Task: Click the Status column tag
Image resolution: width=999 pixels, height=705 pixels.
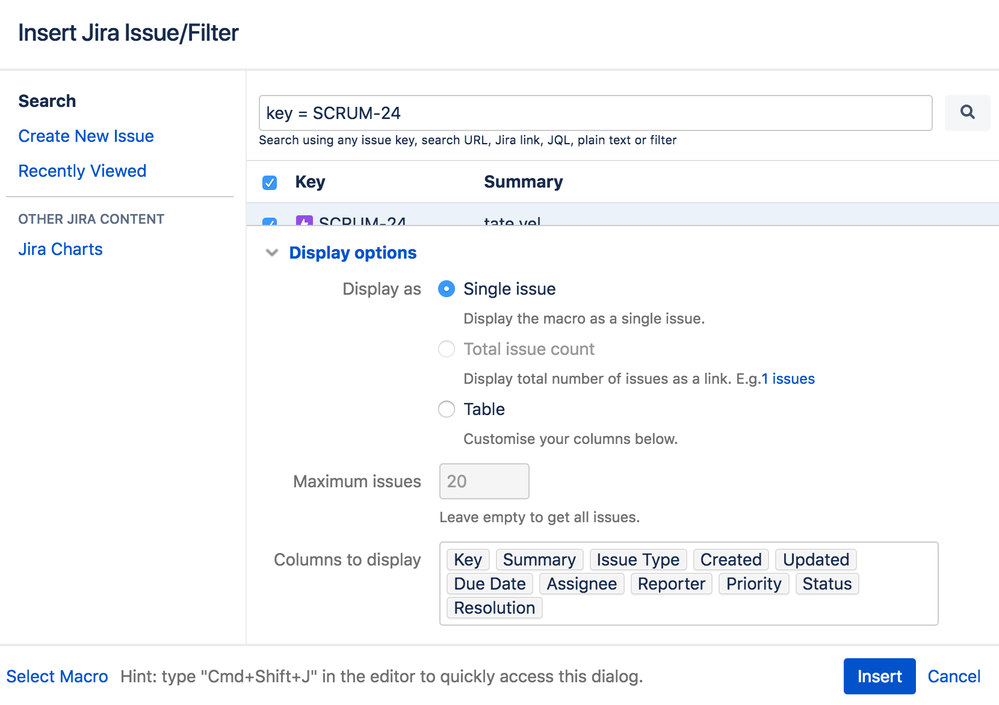Action: pyautogui.click(x=827, y=584)
